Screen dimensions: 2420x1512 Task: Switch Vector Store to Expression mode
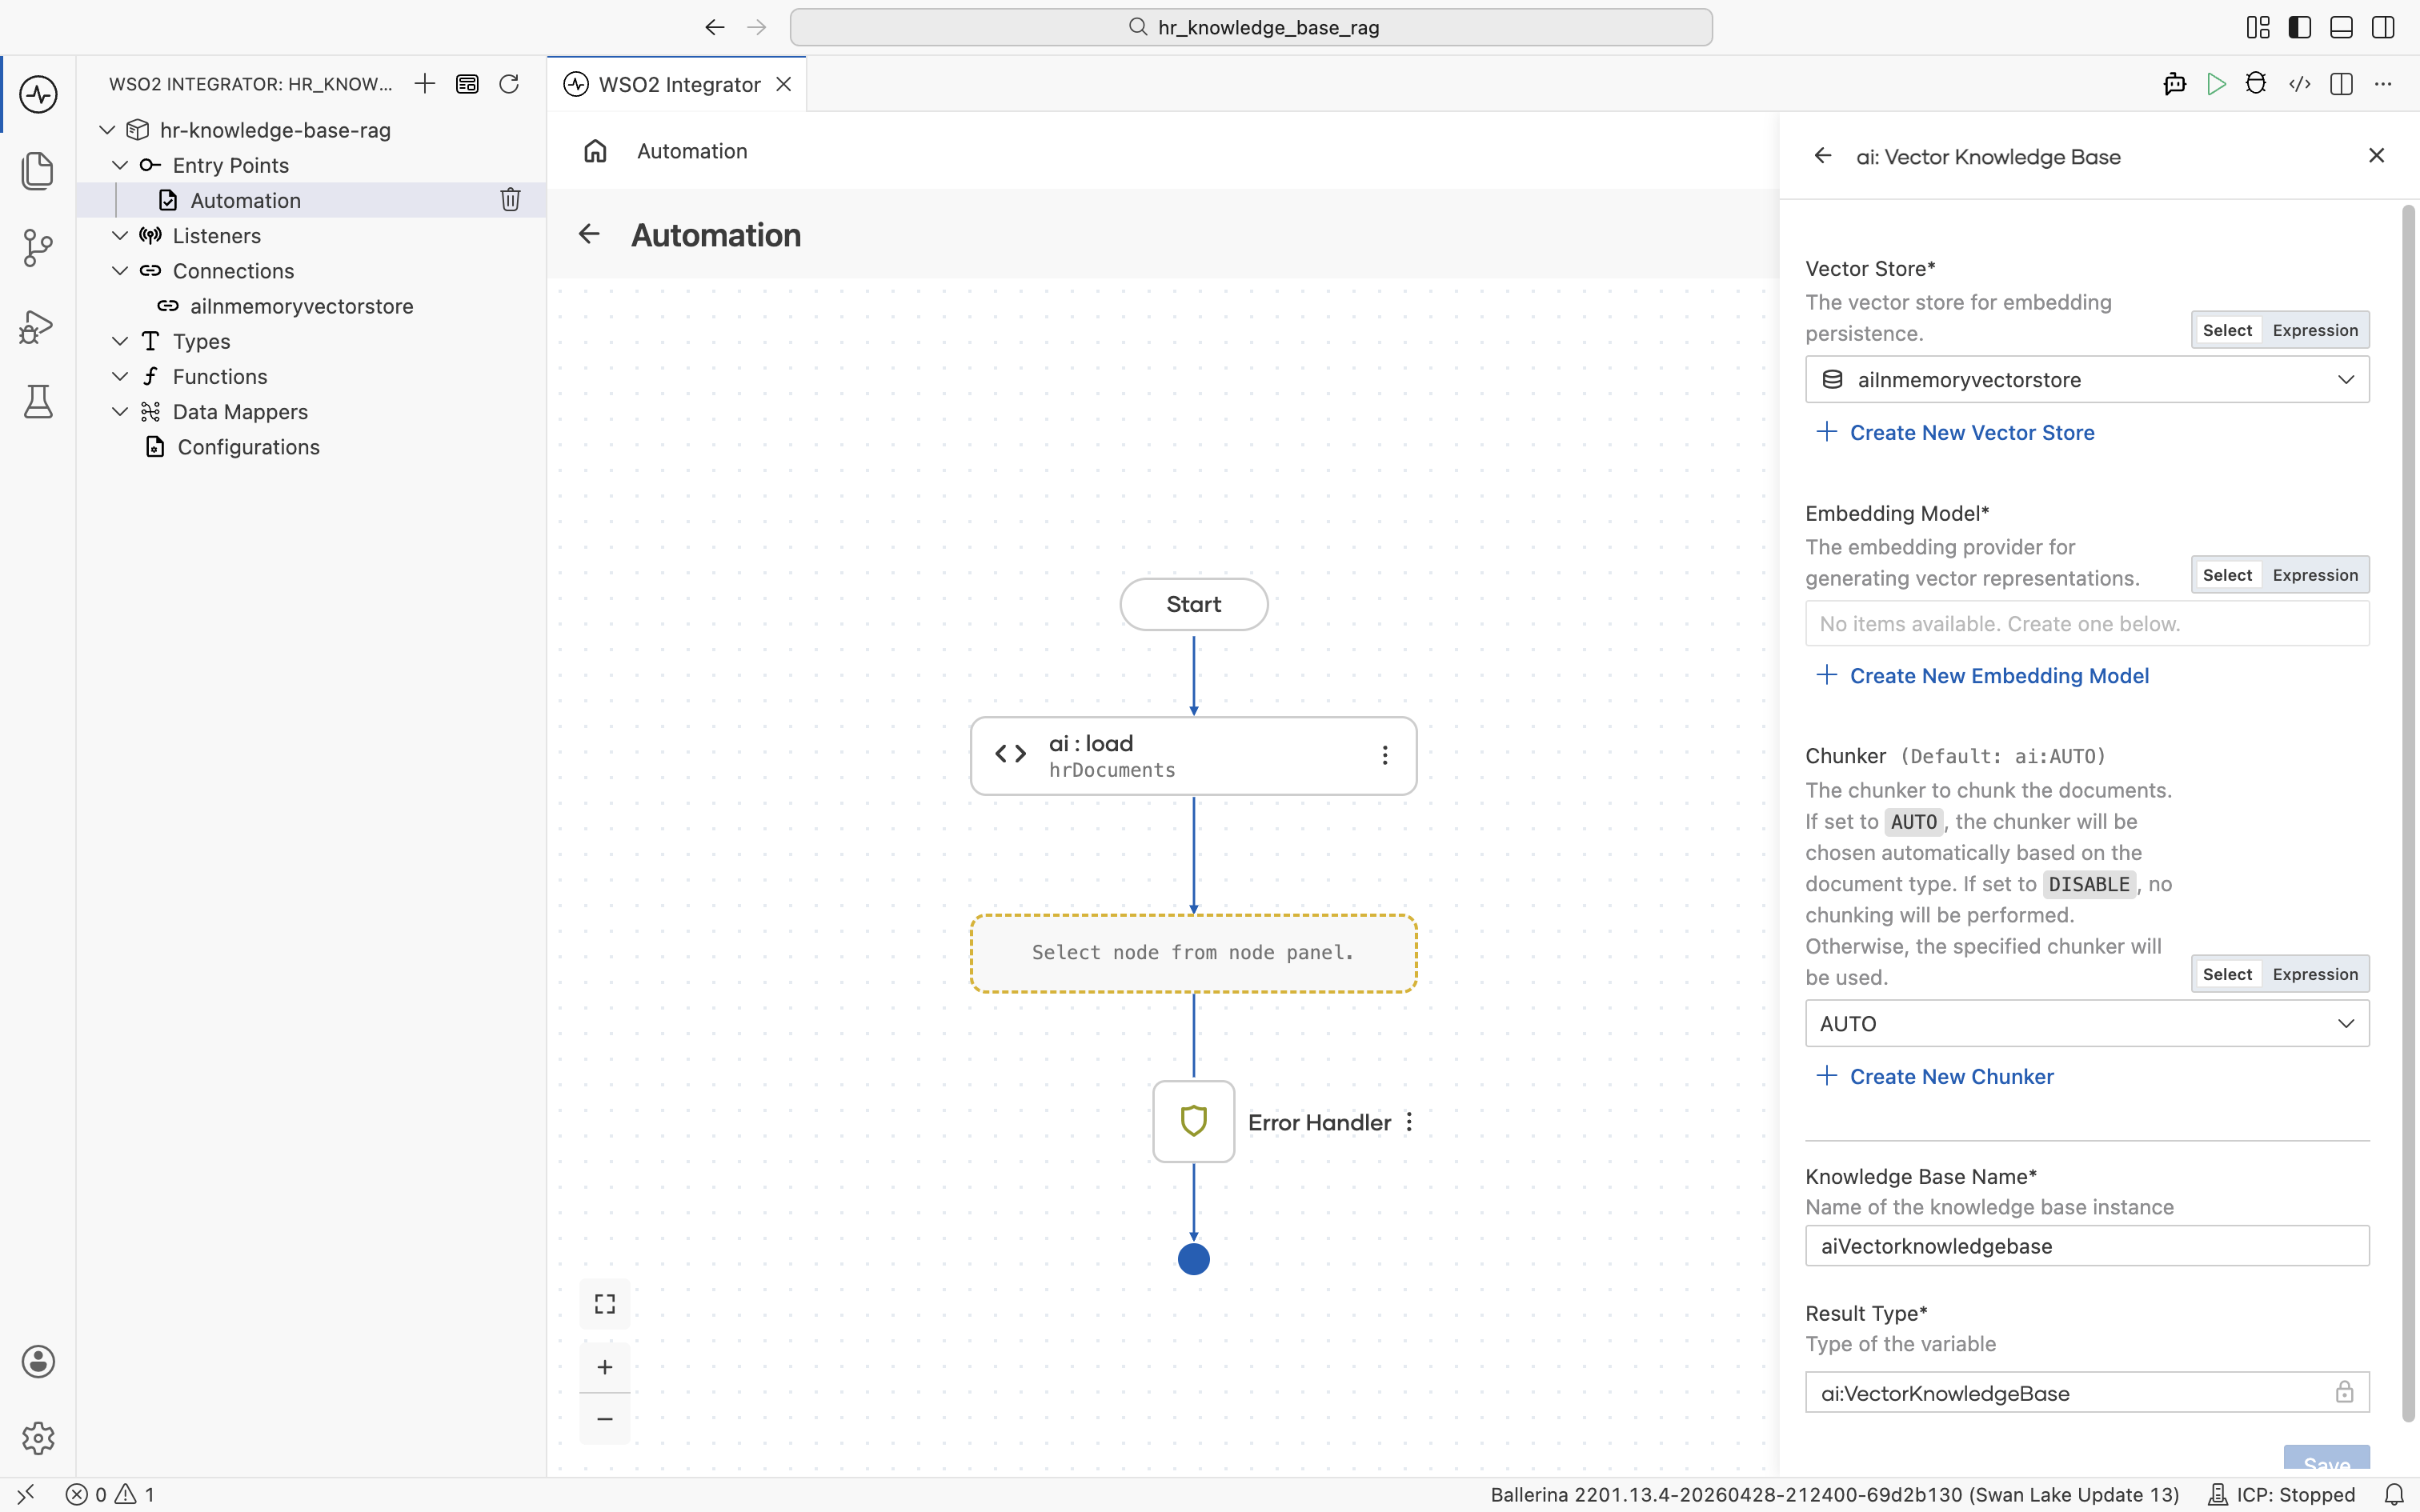[2315, 330]
